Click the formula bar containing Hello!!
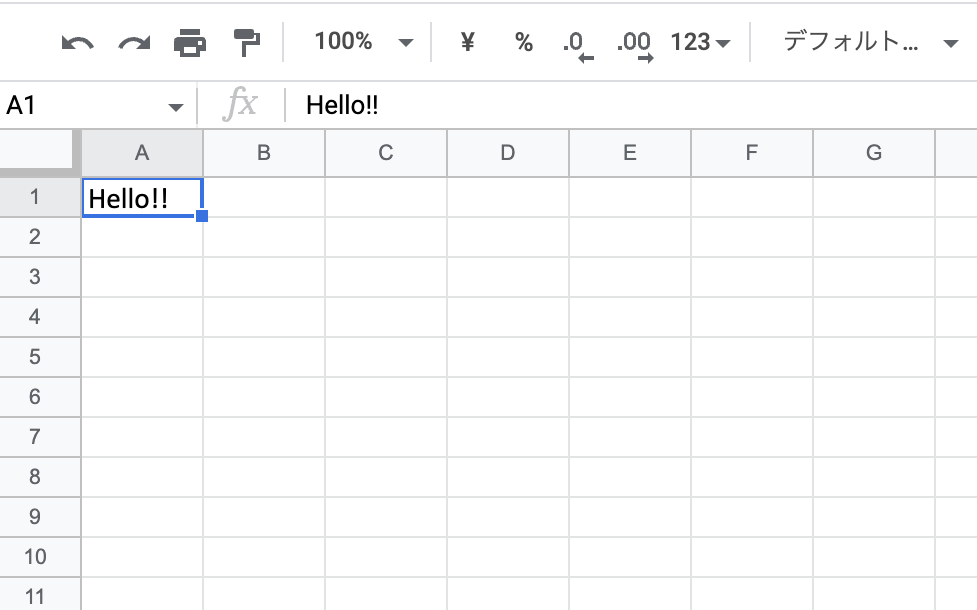Image resolution: width=977 pixels, height=610 pixels. coord(600,105)
